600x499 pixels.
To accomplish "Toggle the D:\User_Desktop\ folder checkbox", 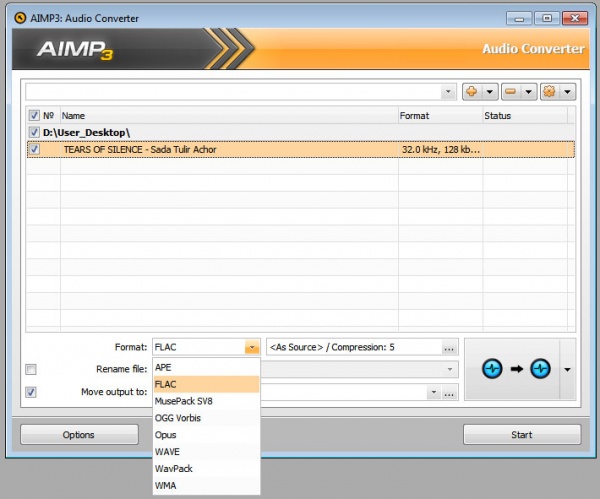I will pos(34,132).
